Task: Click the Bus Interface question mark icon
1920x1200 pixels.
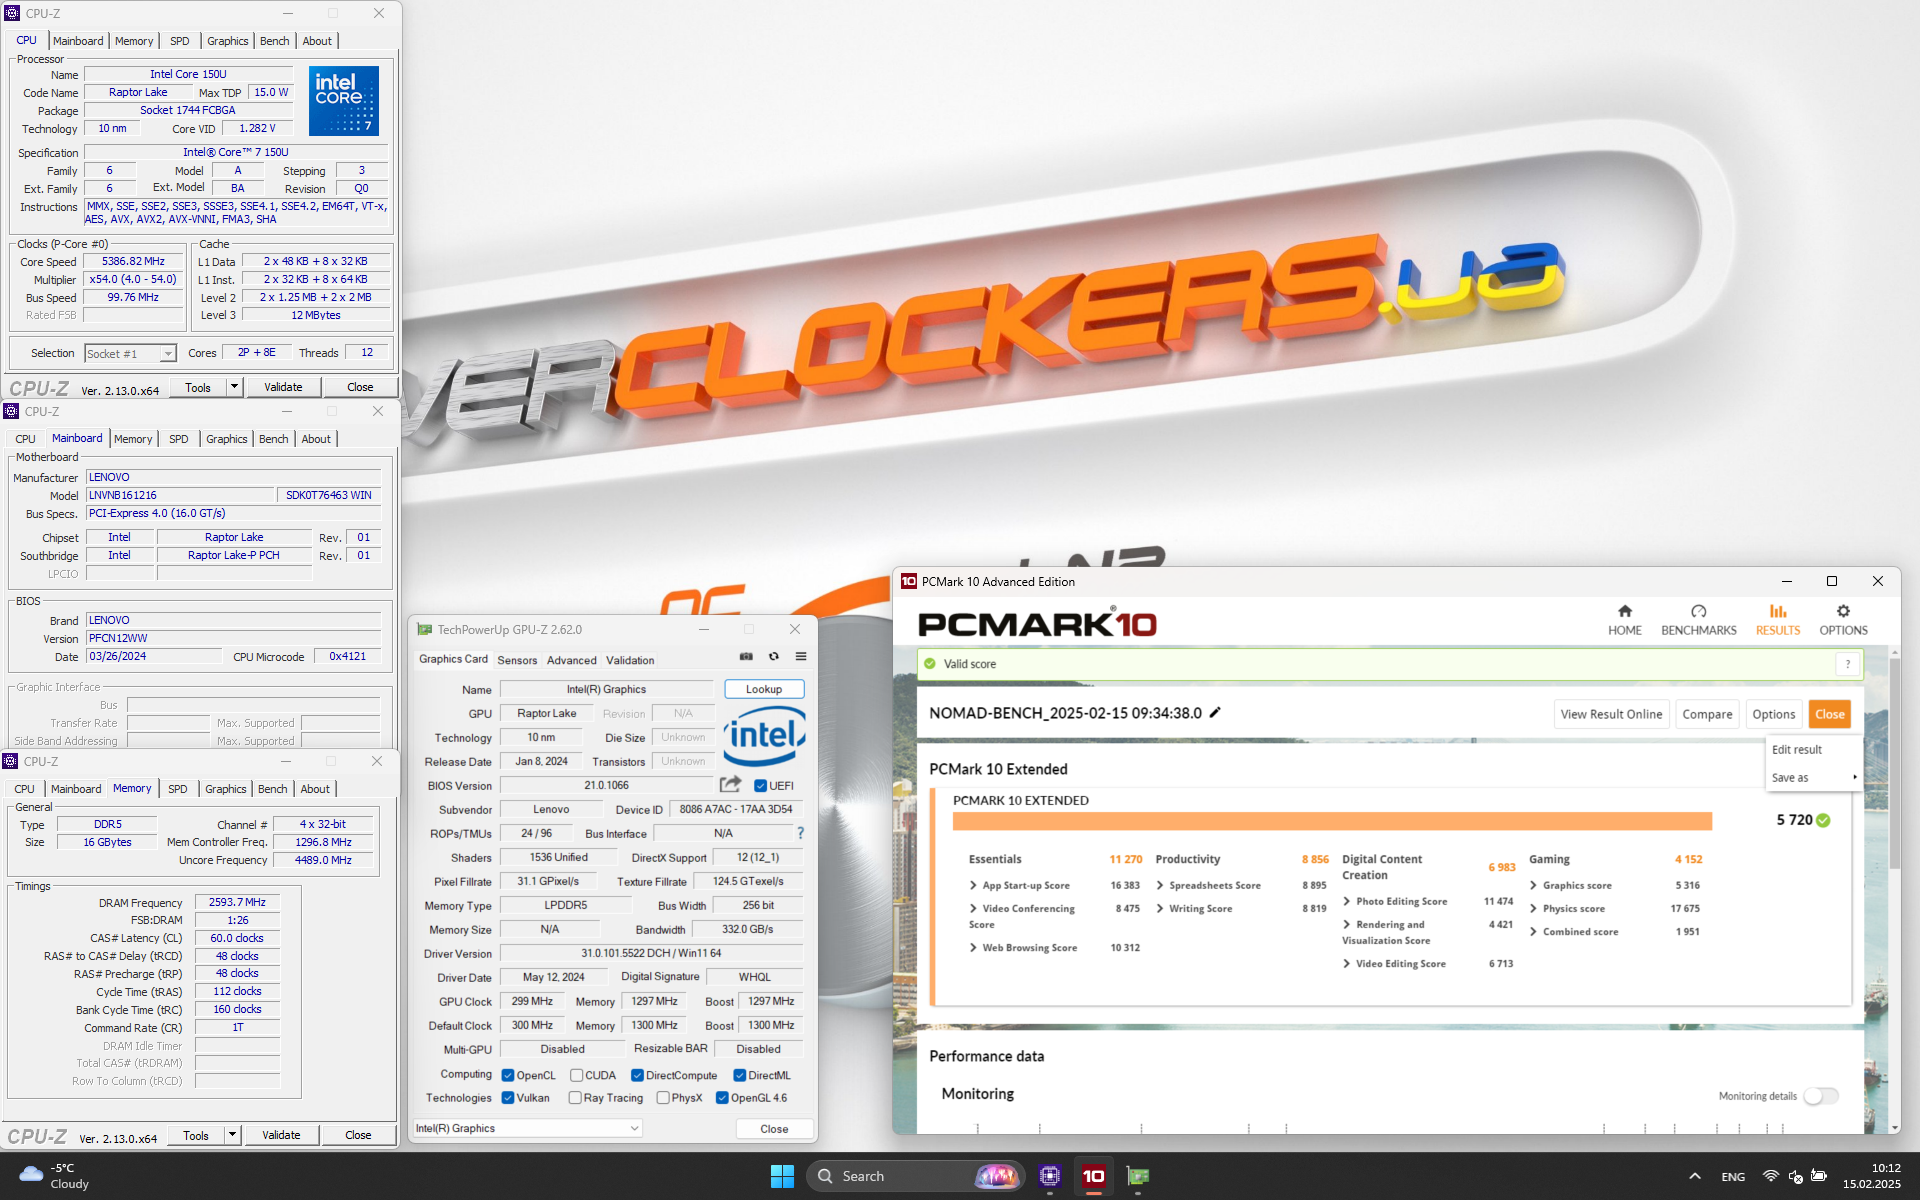Action: [800, 833]
